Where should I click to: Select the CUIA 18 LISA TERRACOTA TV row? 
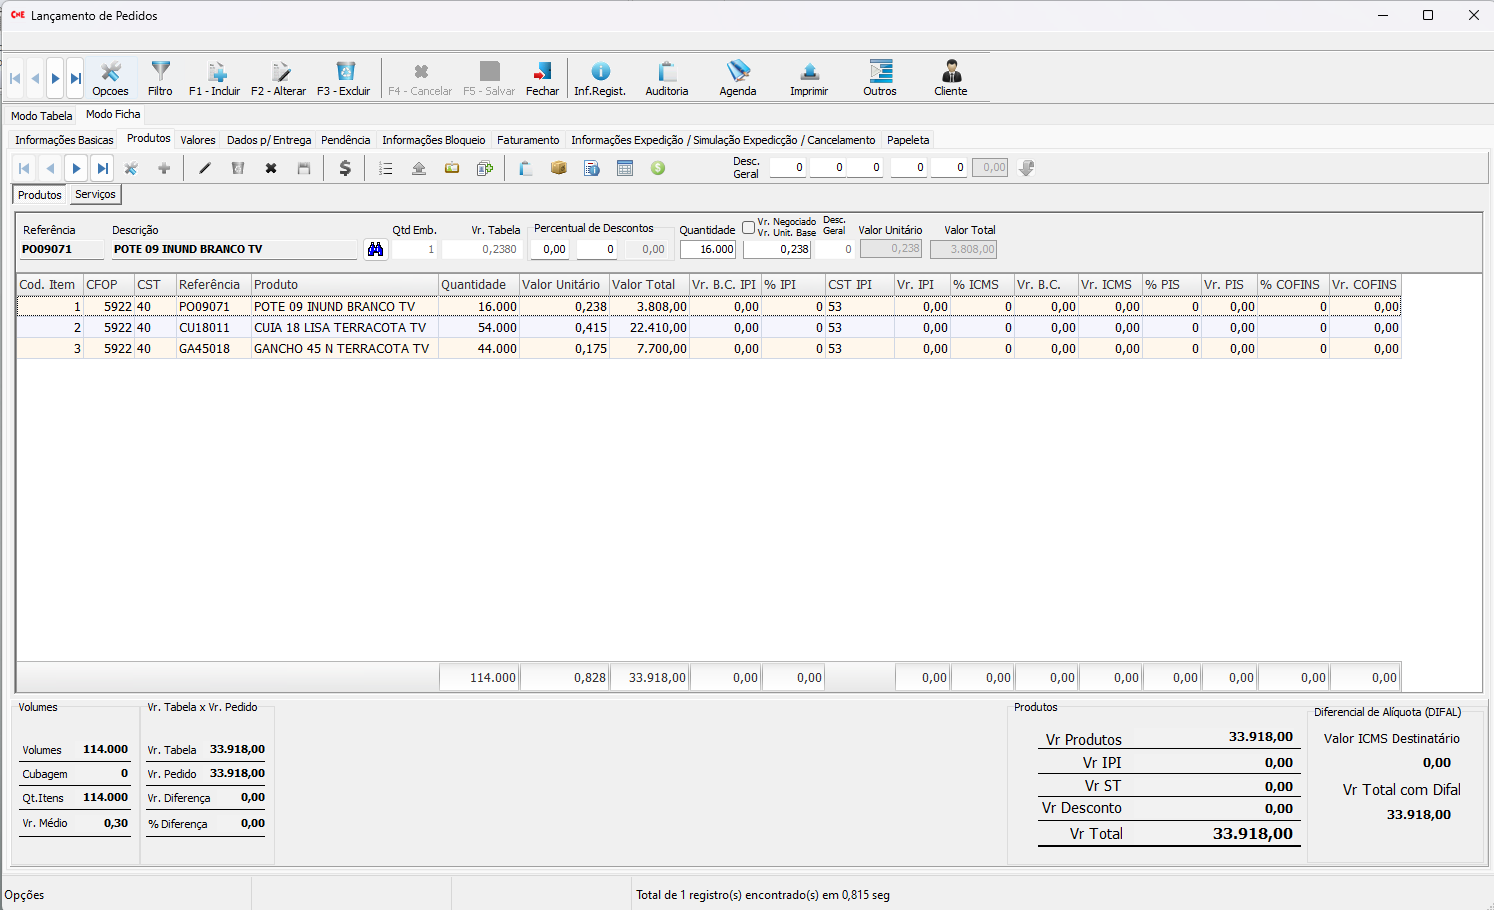click(x=340, y=327)
